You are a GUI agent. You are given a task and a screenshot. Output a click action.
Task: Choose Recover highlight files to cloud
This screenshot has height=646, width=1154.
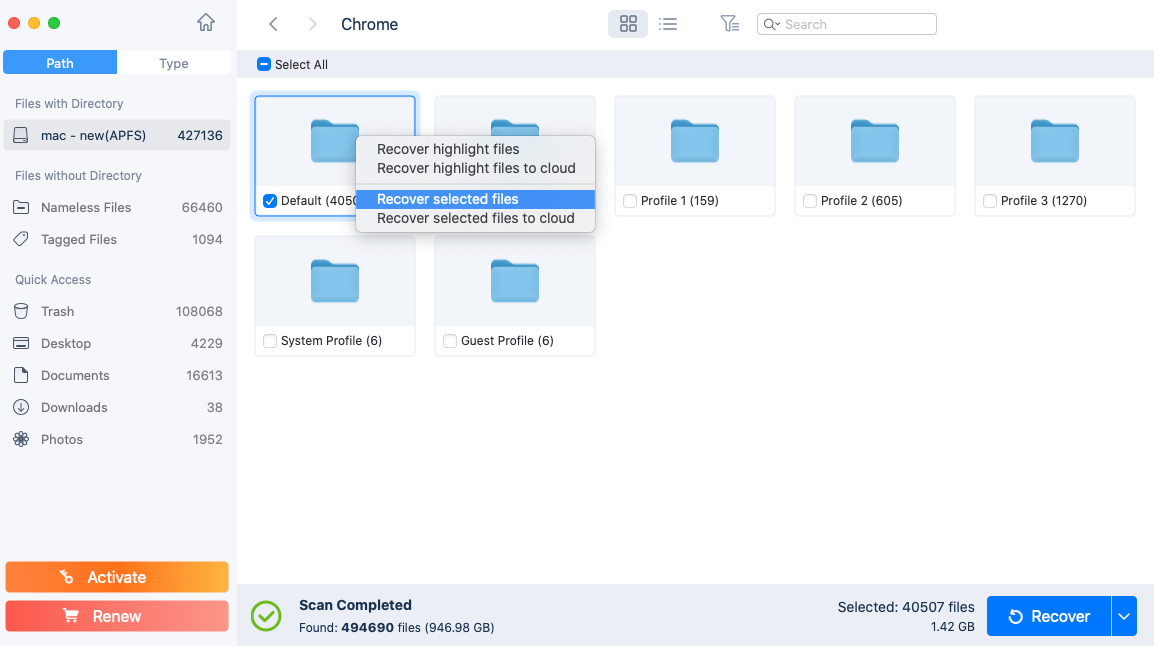475,168
